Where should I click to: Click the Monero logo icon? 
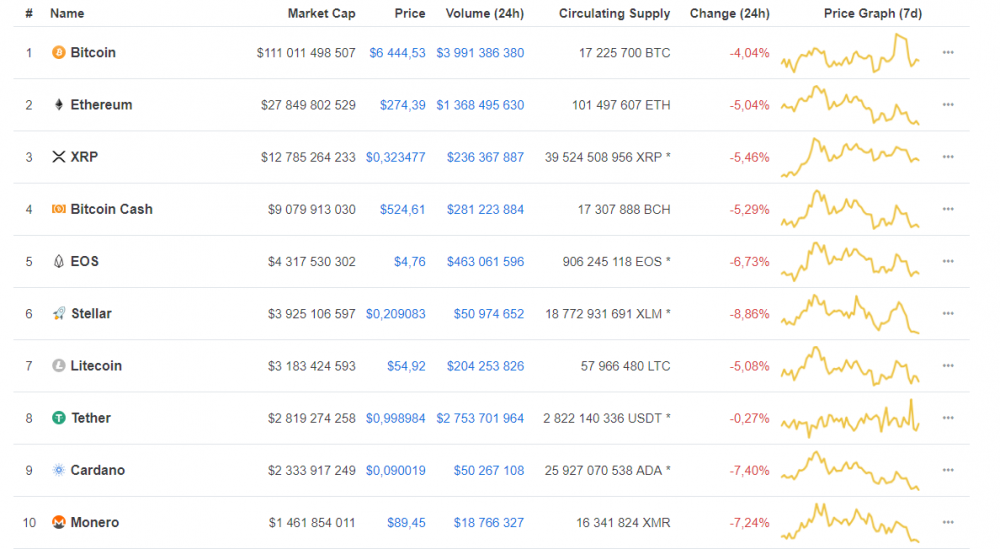pos(58,523)
